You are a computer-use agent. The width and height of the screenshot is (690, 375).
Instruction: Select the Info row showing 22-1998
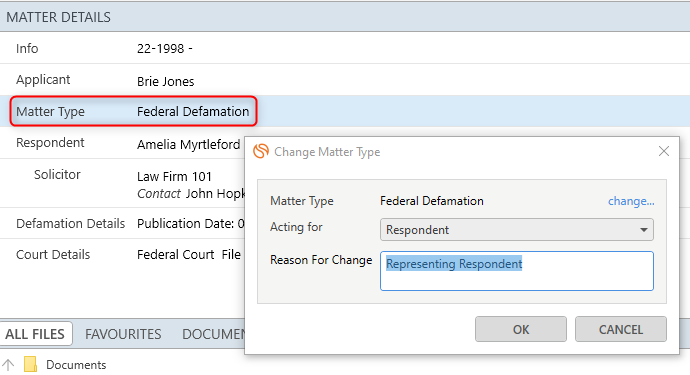[x=345, y=48]
